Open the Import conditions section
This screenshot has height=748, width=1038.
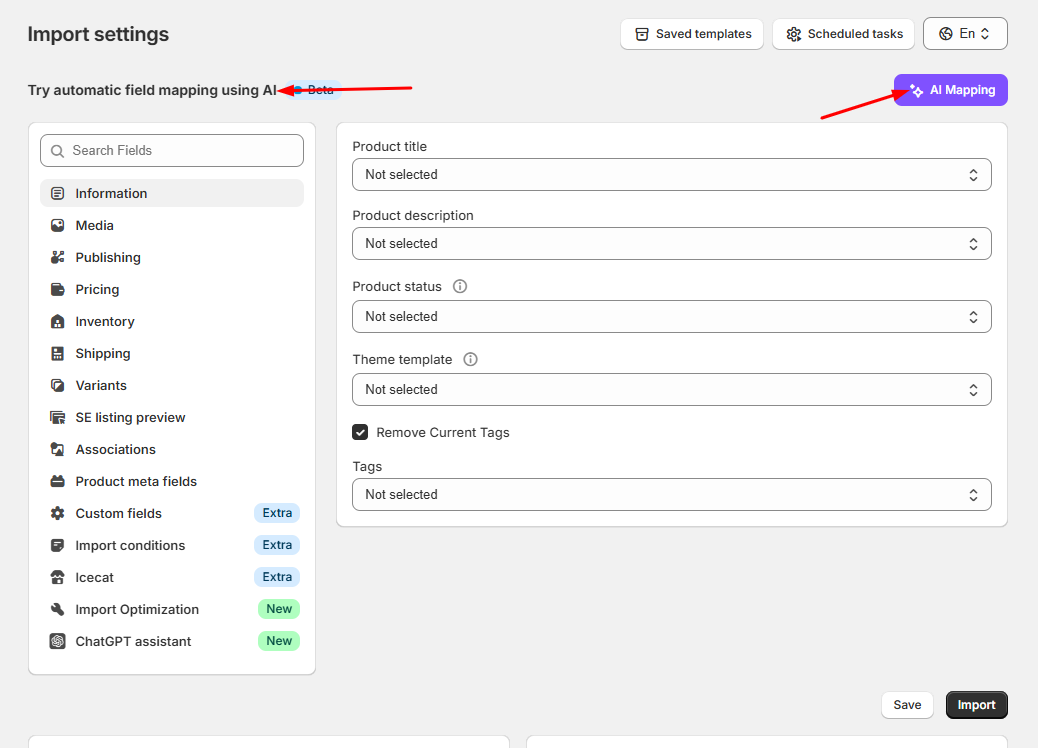click(x=172, y=545)
